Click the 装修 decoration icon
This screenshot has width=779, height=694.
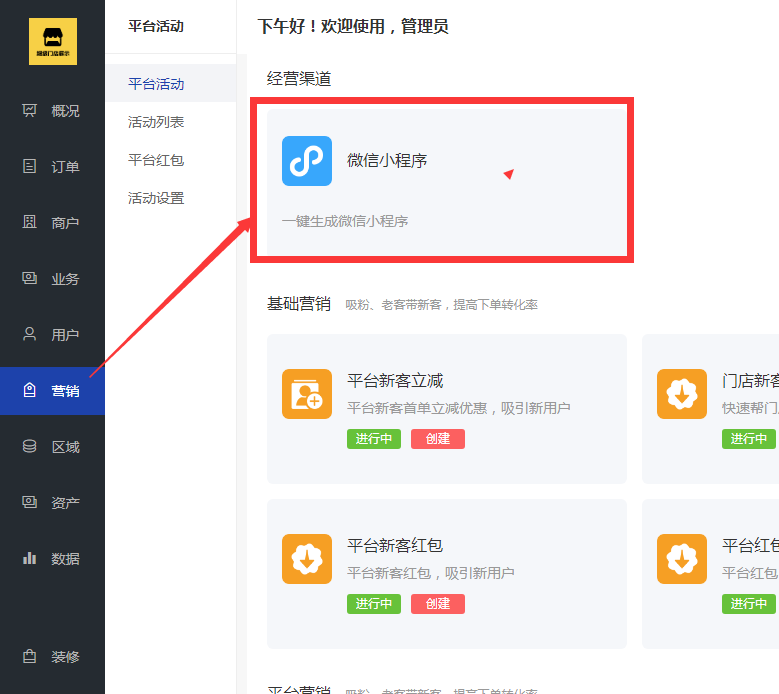tap(29, 656)
